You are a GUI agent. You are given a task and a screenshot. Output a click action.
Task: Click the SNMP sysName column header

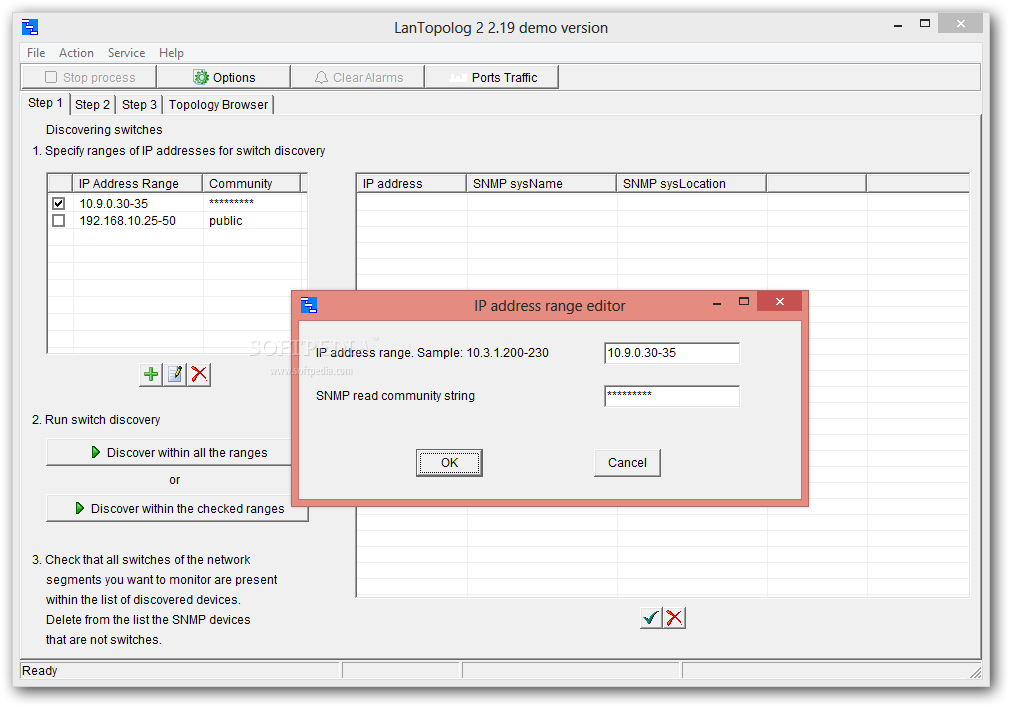541,184
